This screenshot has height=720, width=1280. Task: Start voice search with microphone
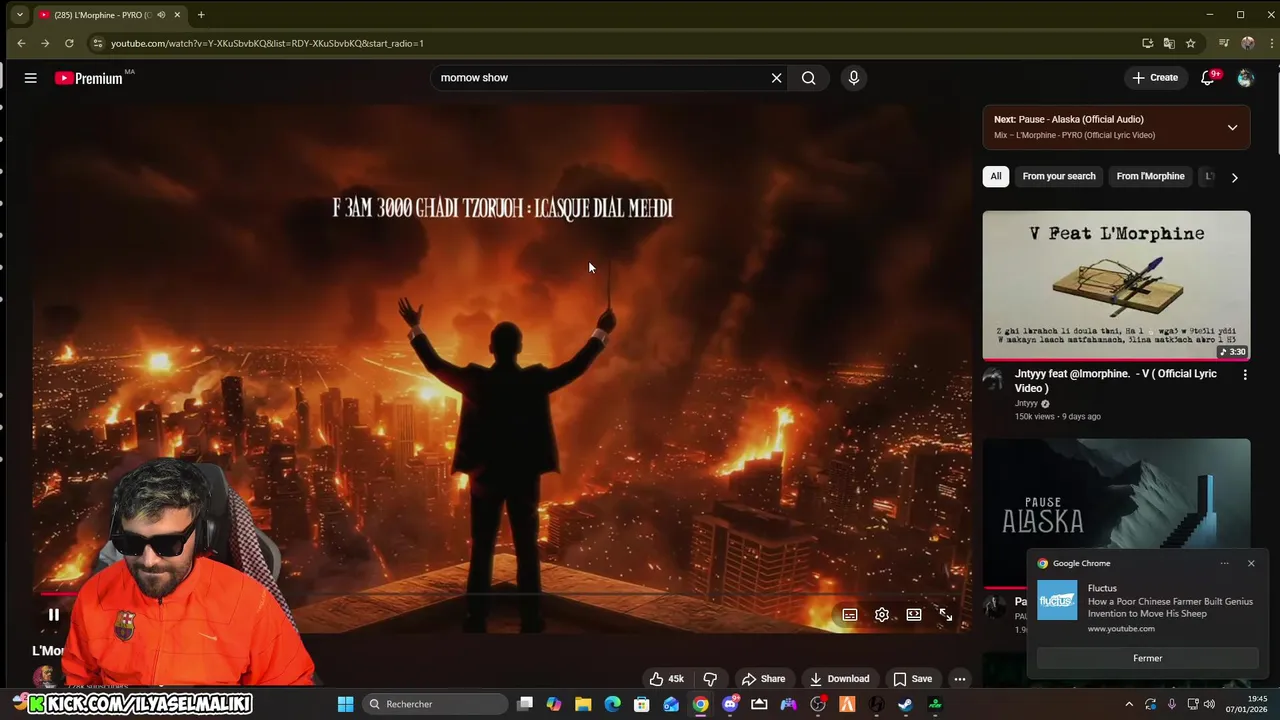click(x=853, y=78)
